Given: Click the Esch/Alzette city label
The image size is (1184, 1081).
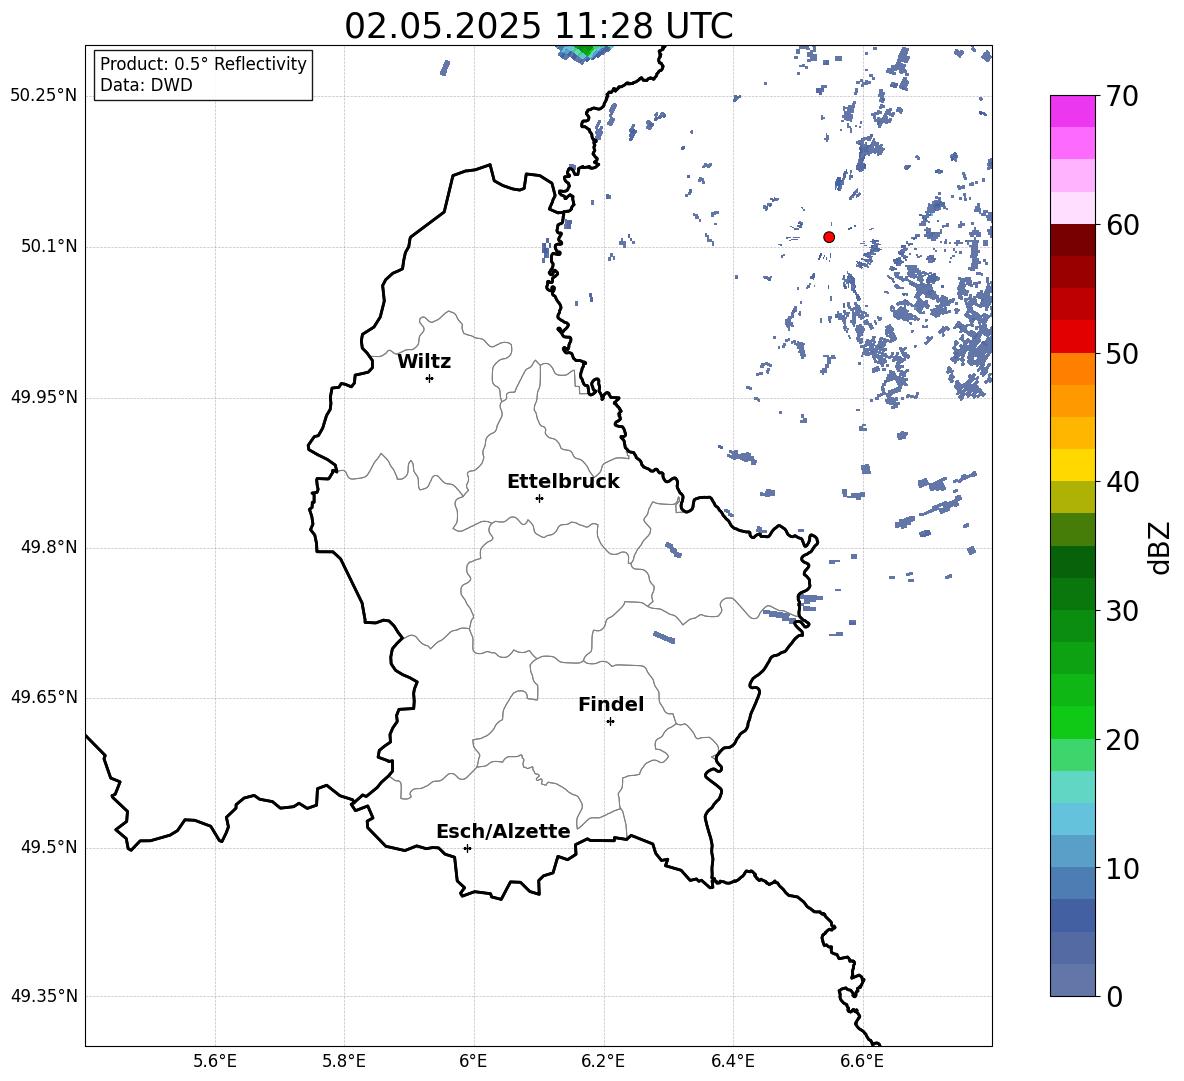Looking at the screenshot, I should (x=503, y=831).
